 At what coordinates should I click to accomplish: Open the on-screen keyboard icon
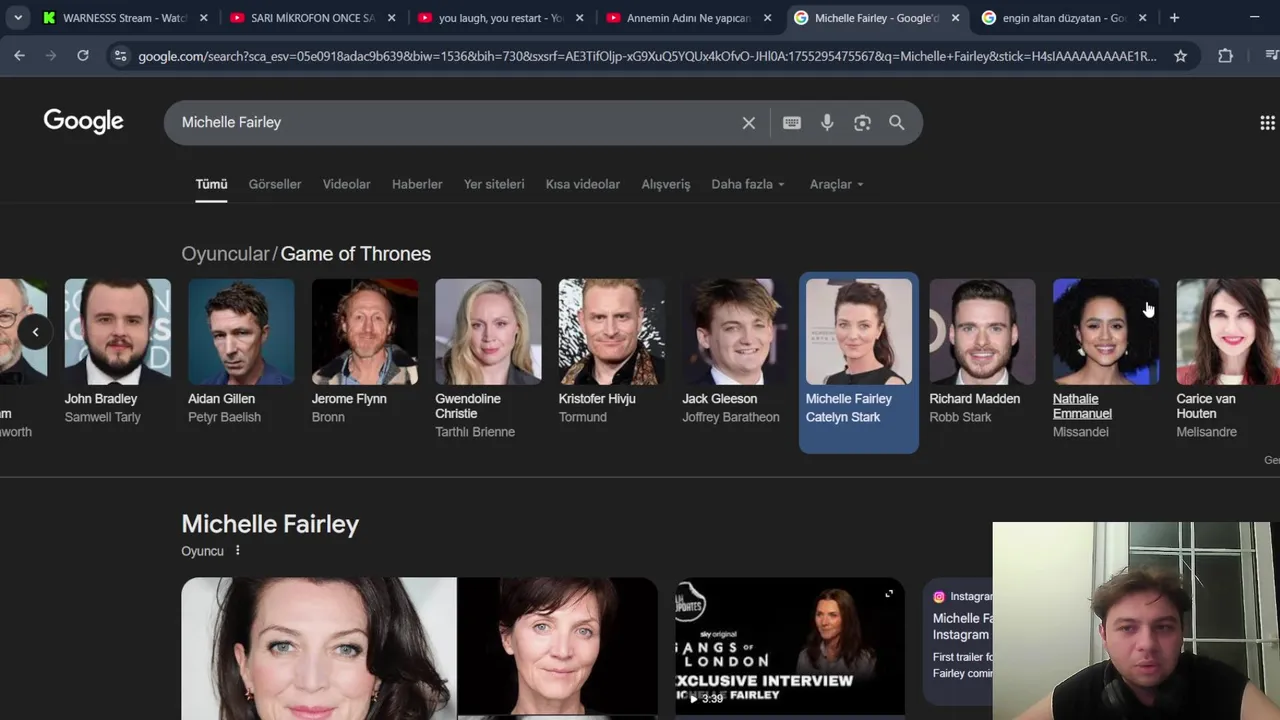click(x=792, y=123)
